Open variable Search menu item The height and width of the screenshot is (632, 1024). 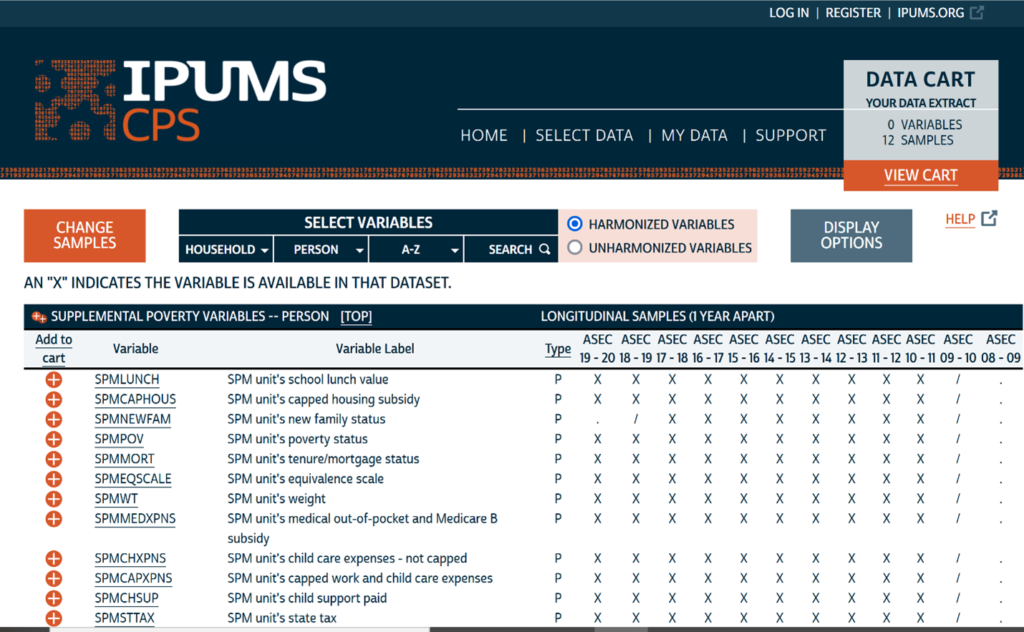tap(511, 249)
